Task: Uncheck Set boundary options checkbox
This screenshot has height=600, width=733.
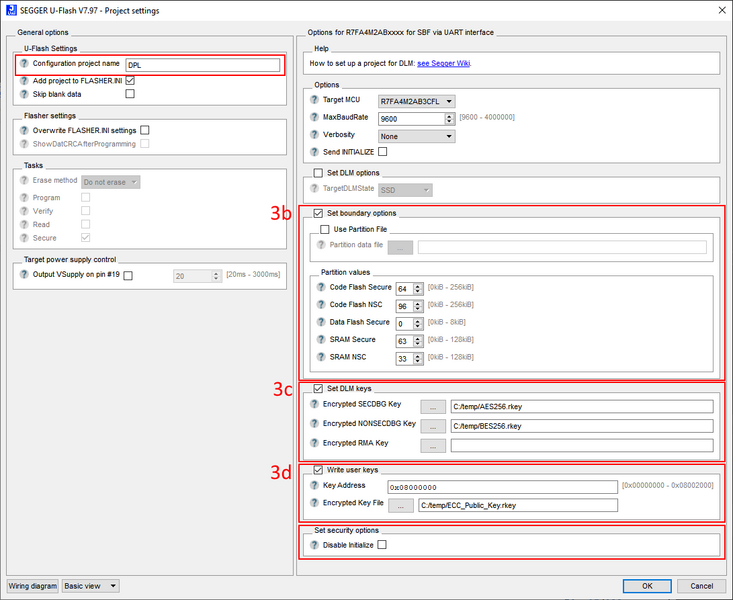Action: point(318,213)
